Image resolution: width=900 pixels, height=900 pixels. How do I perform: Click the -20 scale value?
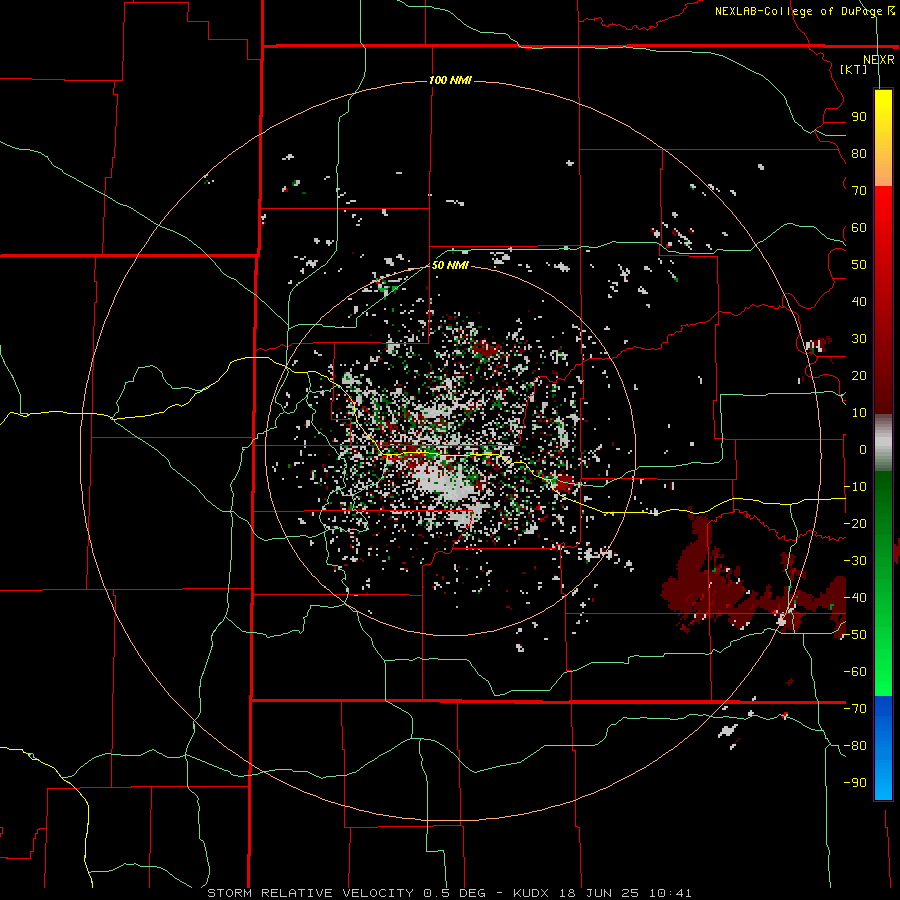pos(855,523)
